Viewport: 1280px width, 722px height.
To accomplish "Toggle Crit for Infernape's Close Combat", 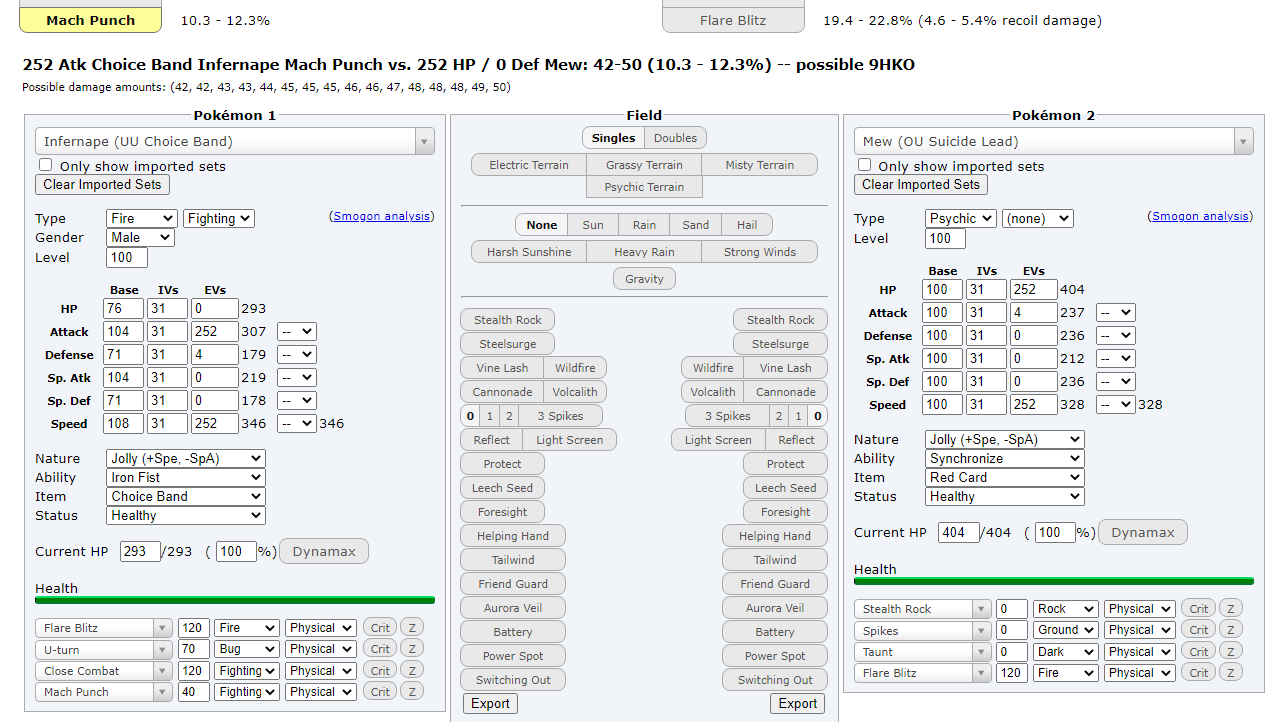I will (x=380, y=671).
